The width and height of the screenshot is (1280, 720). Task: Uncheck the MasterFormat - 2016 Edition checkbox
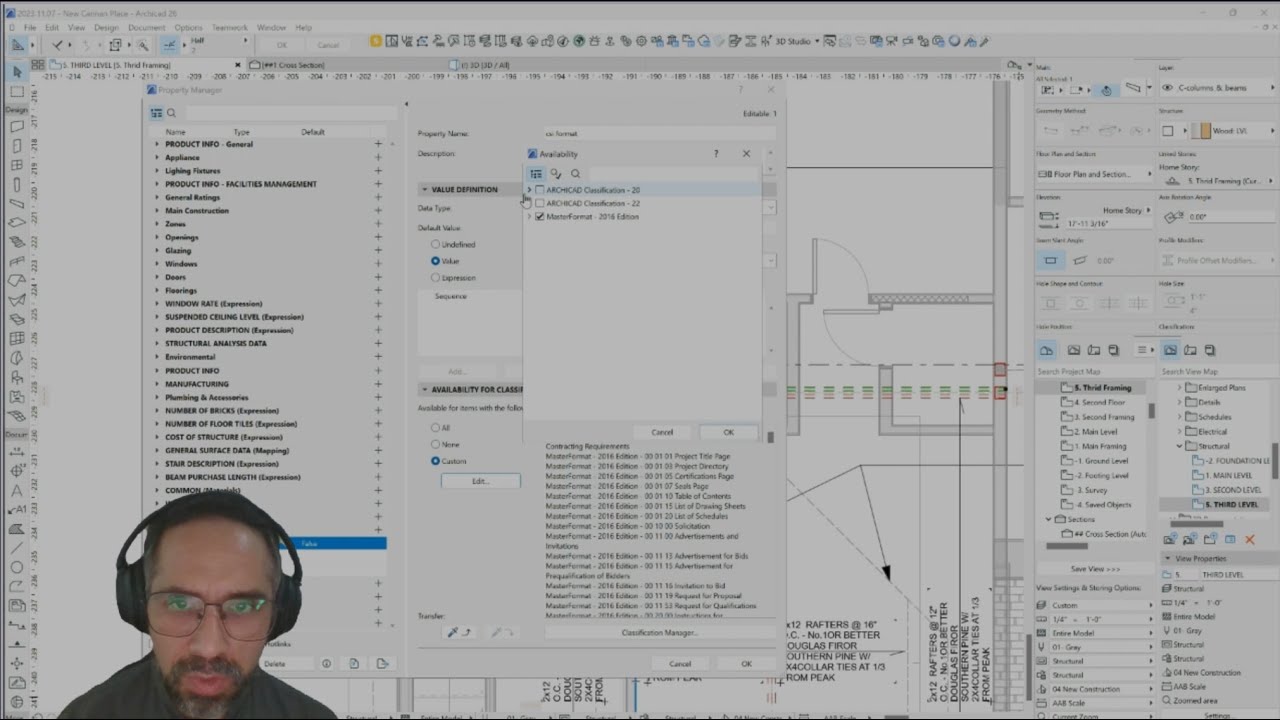(540, 216)
